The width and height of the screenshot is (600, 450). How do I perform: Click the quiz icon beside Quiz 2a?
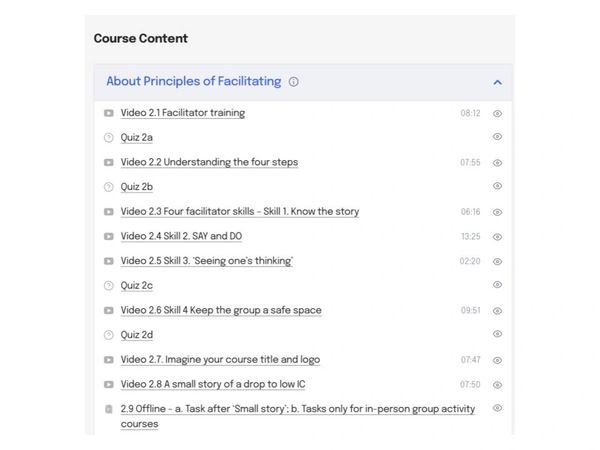[108, 138]
